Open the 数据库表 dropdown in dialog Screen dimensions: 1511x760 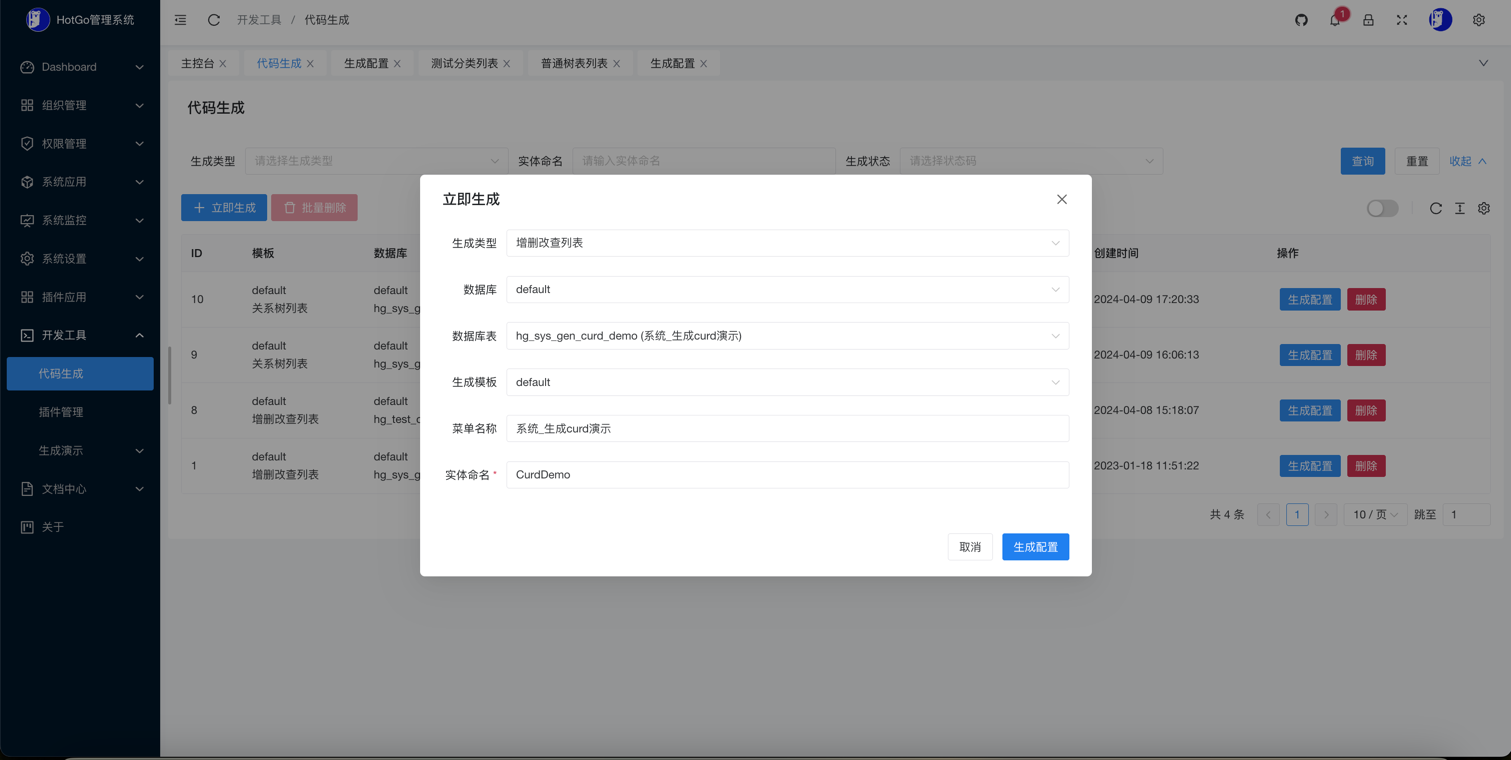pyautogui.click(x=787, y=336)
